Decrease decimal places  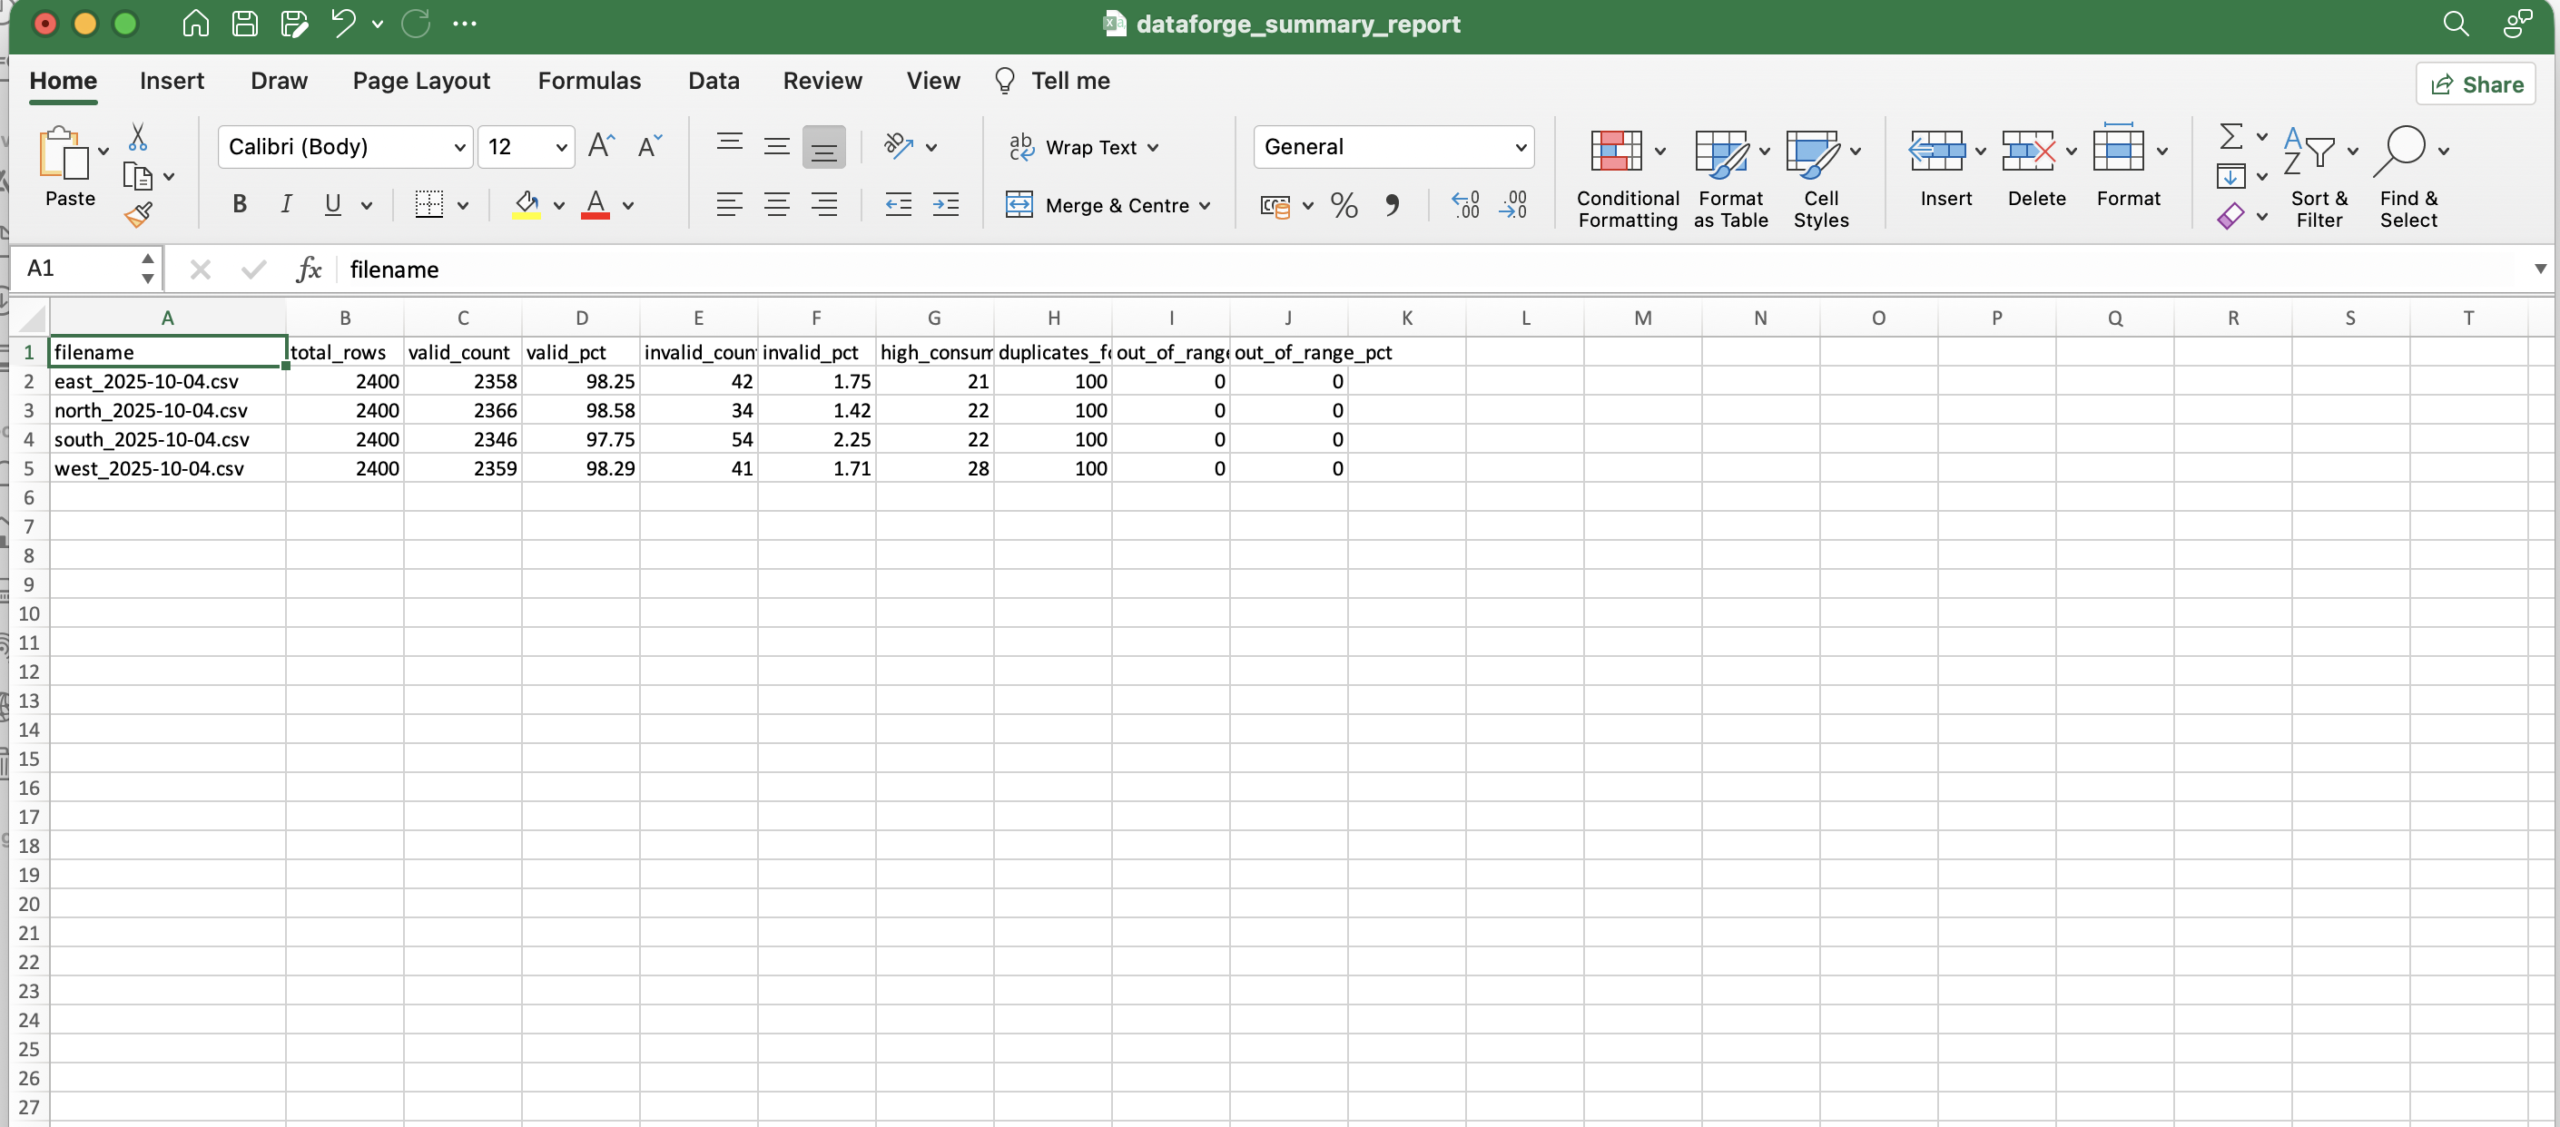[1513, 205]
